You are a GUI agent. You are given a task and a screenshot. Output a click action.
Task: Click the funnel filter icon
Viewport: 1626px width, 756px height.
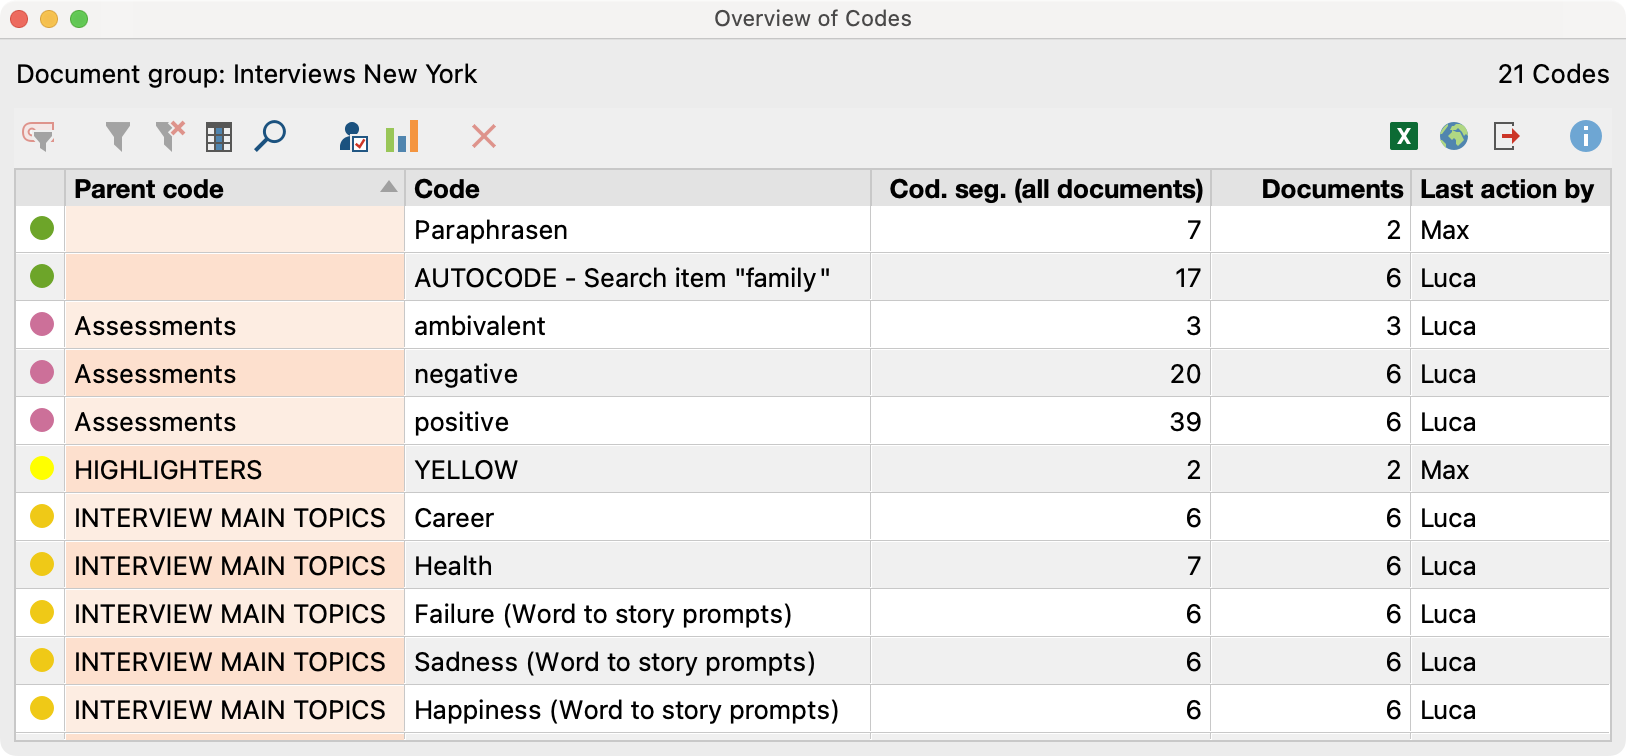pos(118,136)
